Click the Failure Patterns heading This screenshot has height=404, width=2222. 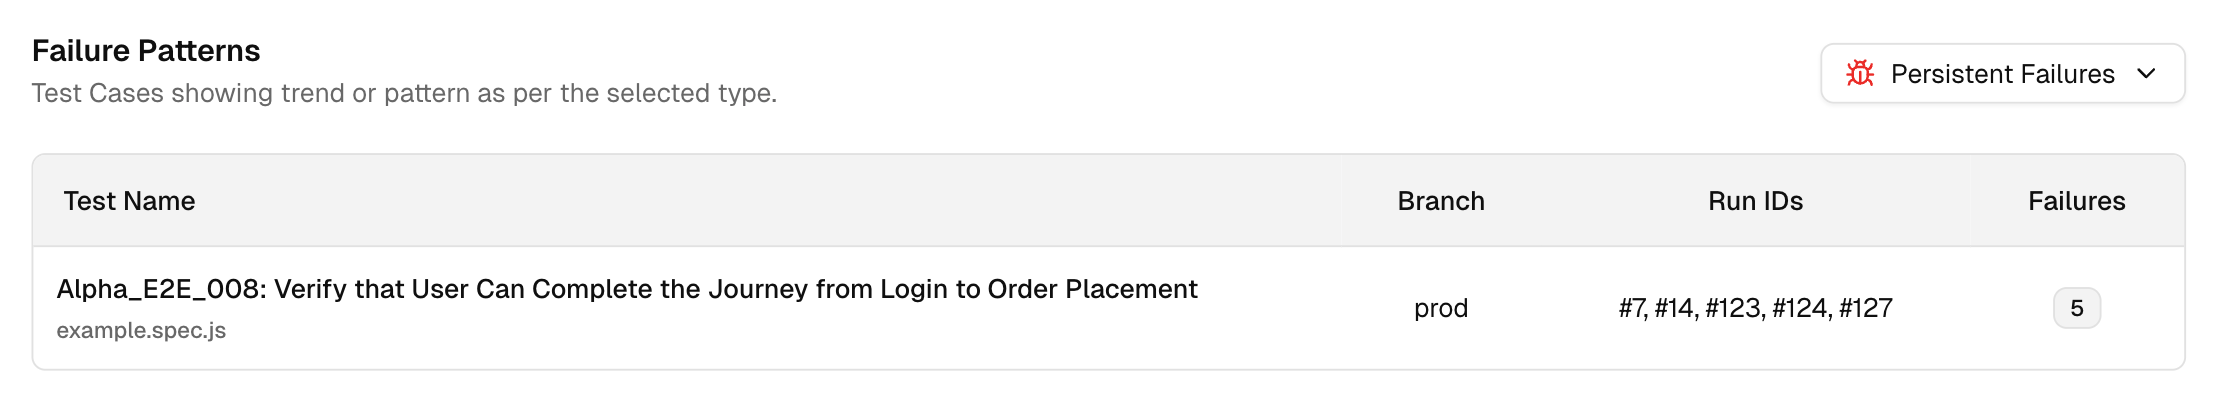click(146, 51)
